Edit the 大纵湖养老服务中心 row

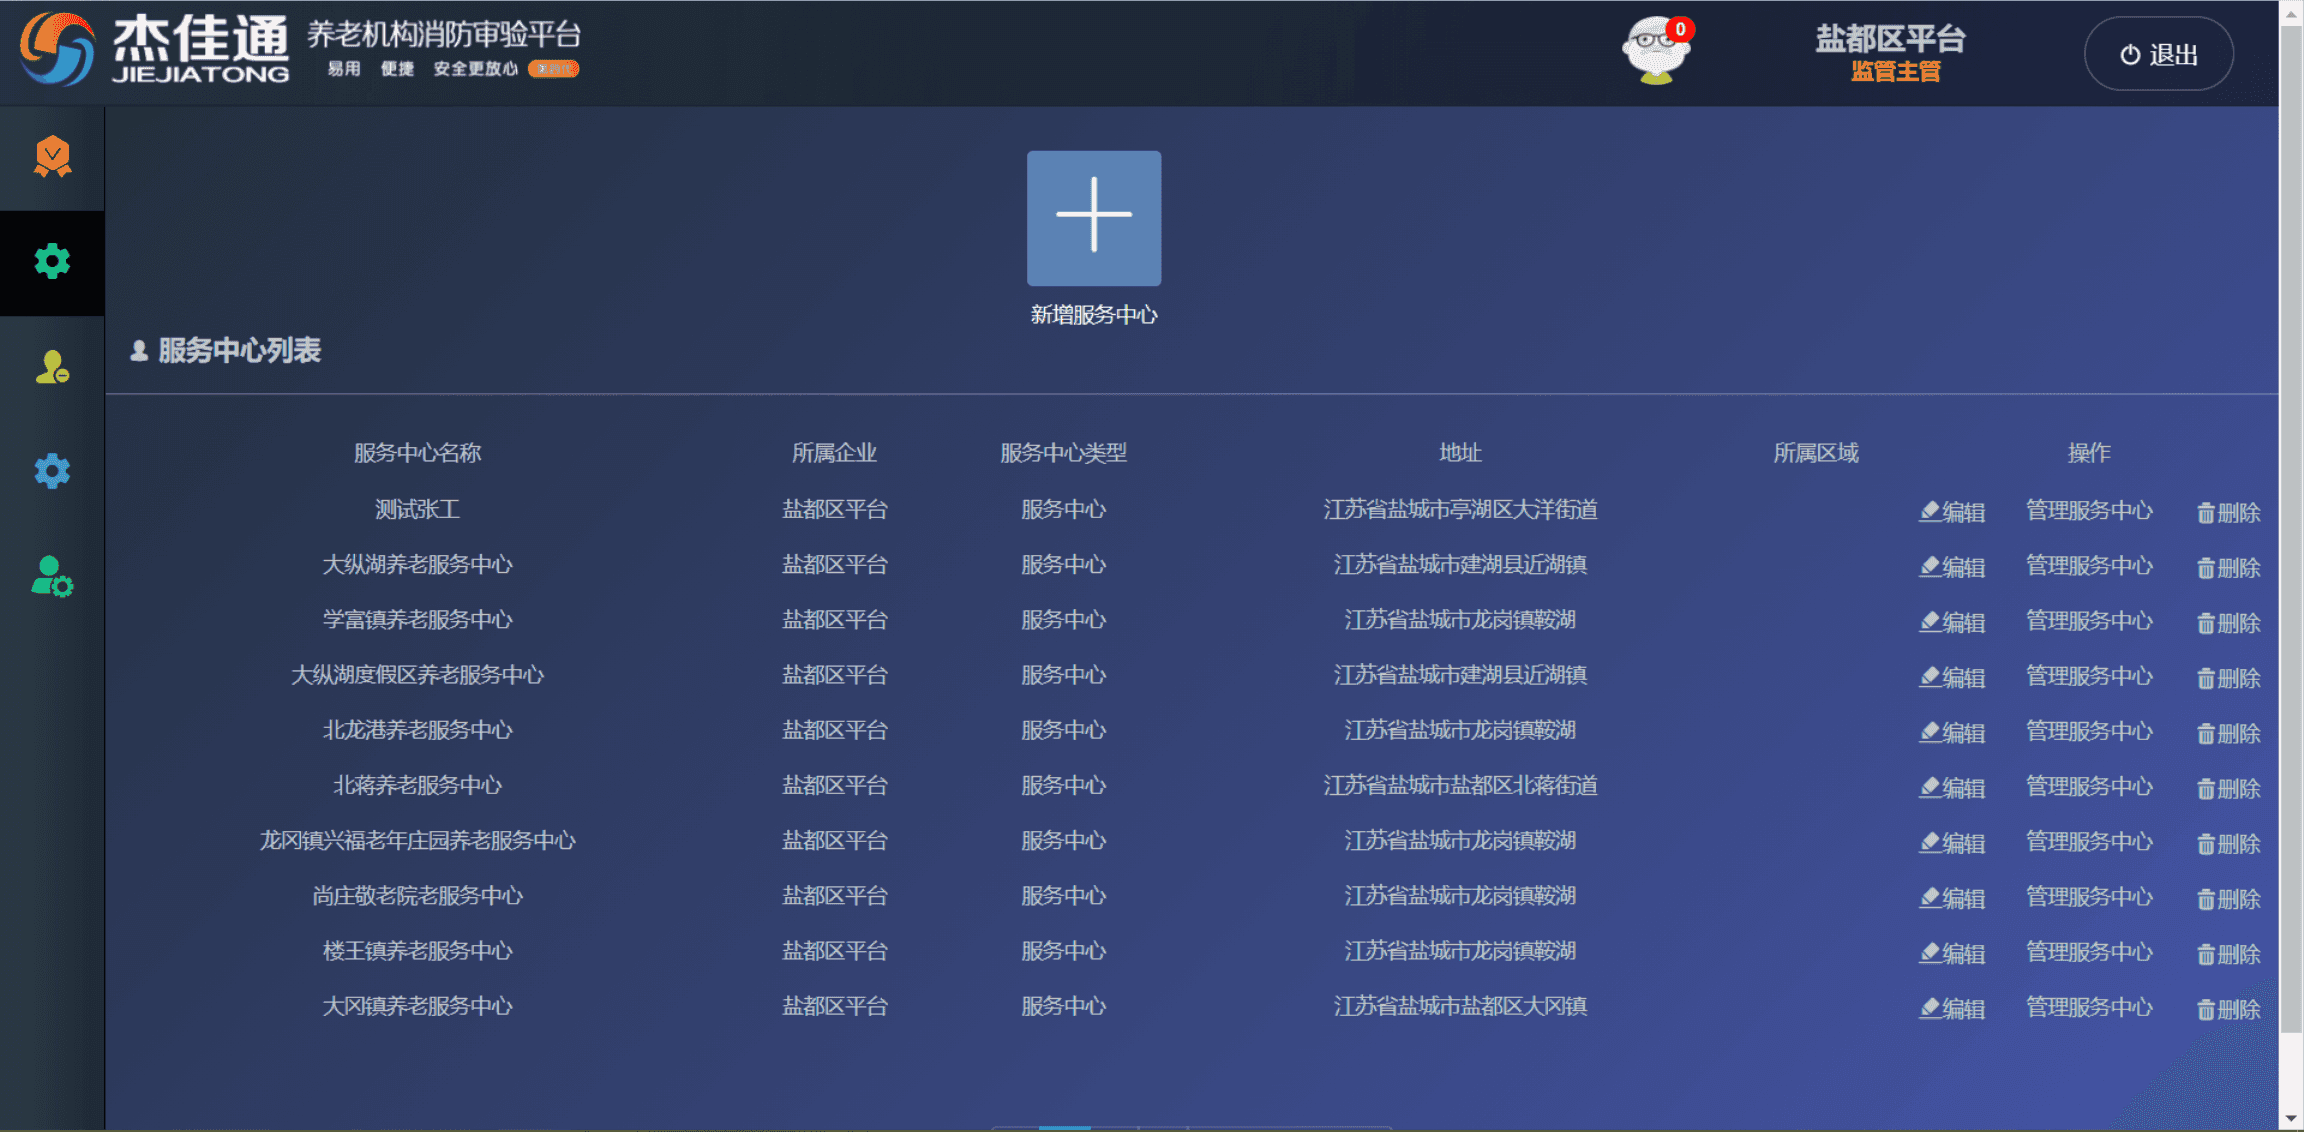point(1952,567)
